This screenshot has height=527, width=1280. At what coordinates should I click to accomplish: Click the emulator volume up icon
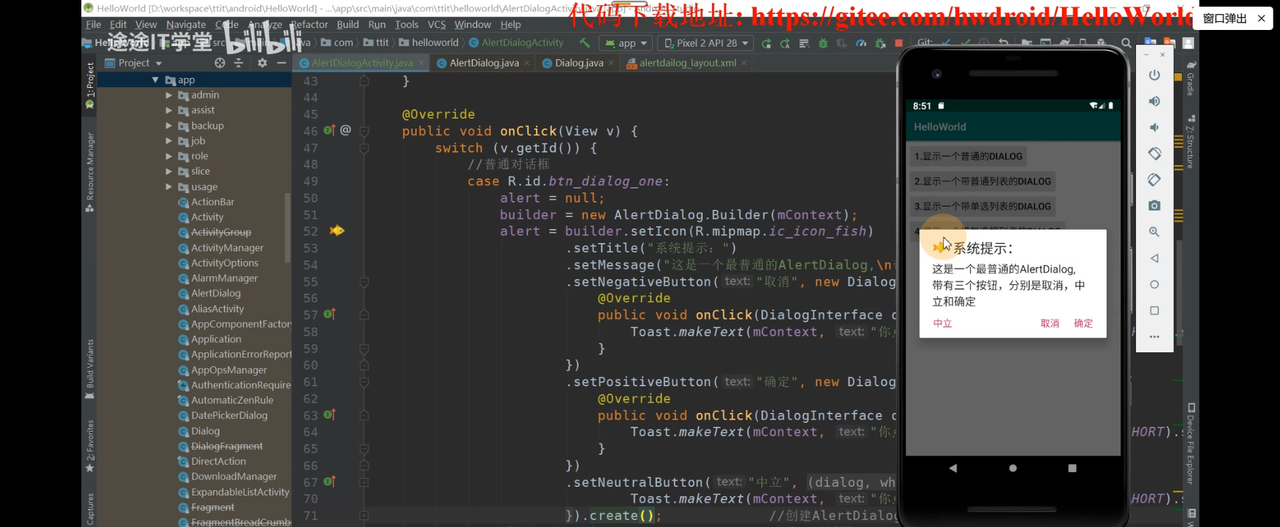(1154, 101)
